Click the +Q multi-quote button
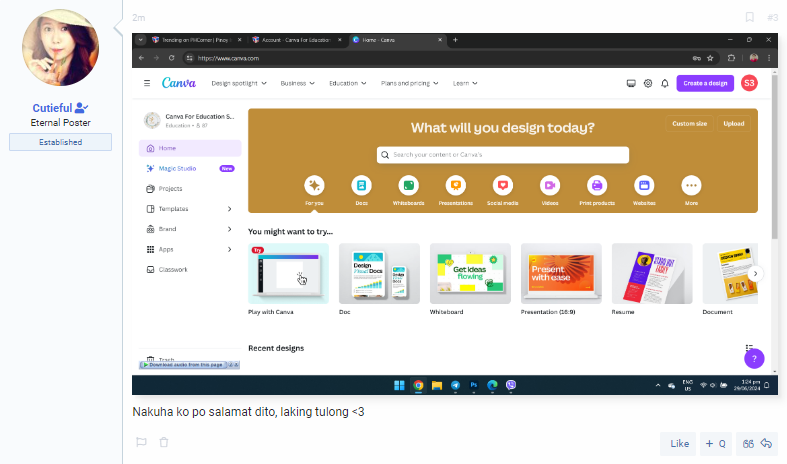The image size is (787, 464). pyautogui.click(x=715, y=443)
